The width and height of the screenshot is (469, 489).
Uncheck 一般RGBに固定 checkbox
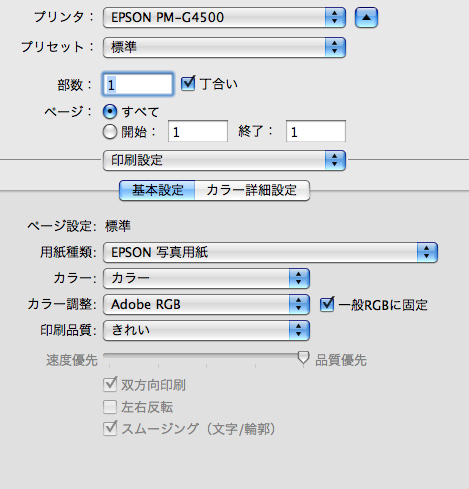(327, 304)
